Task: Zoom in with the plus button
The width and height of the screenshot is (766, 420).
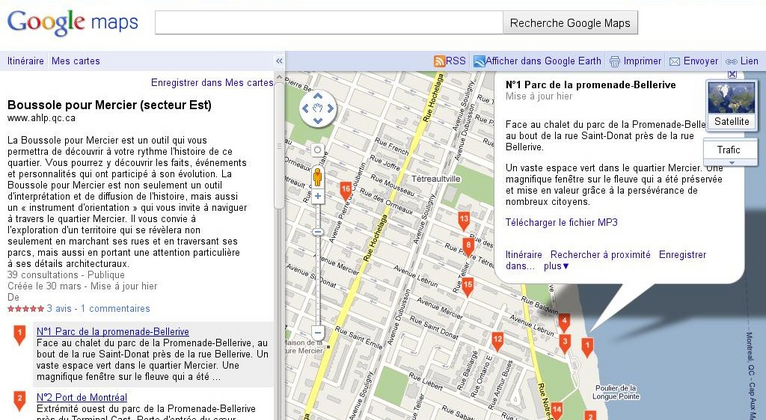Action: coord(318,196)
